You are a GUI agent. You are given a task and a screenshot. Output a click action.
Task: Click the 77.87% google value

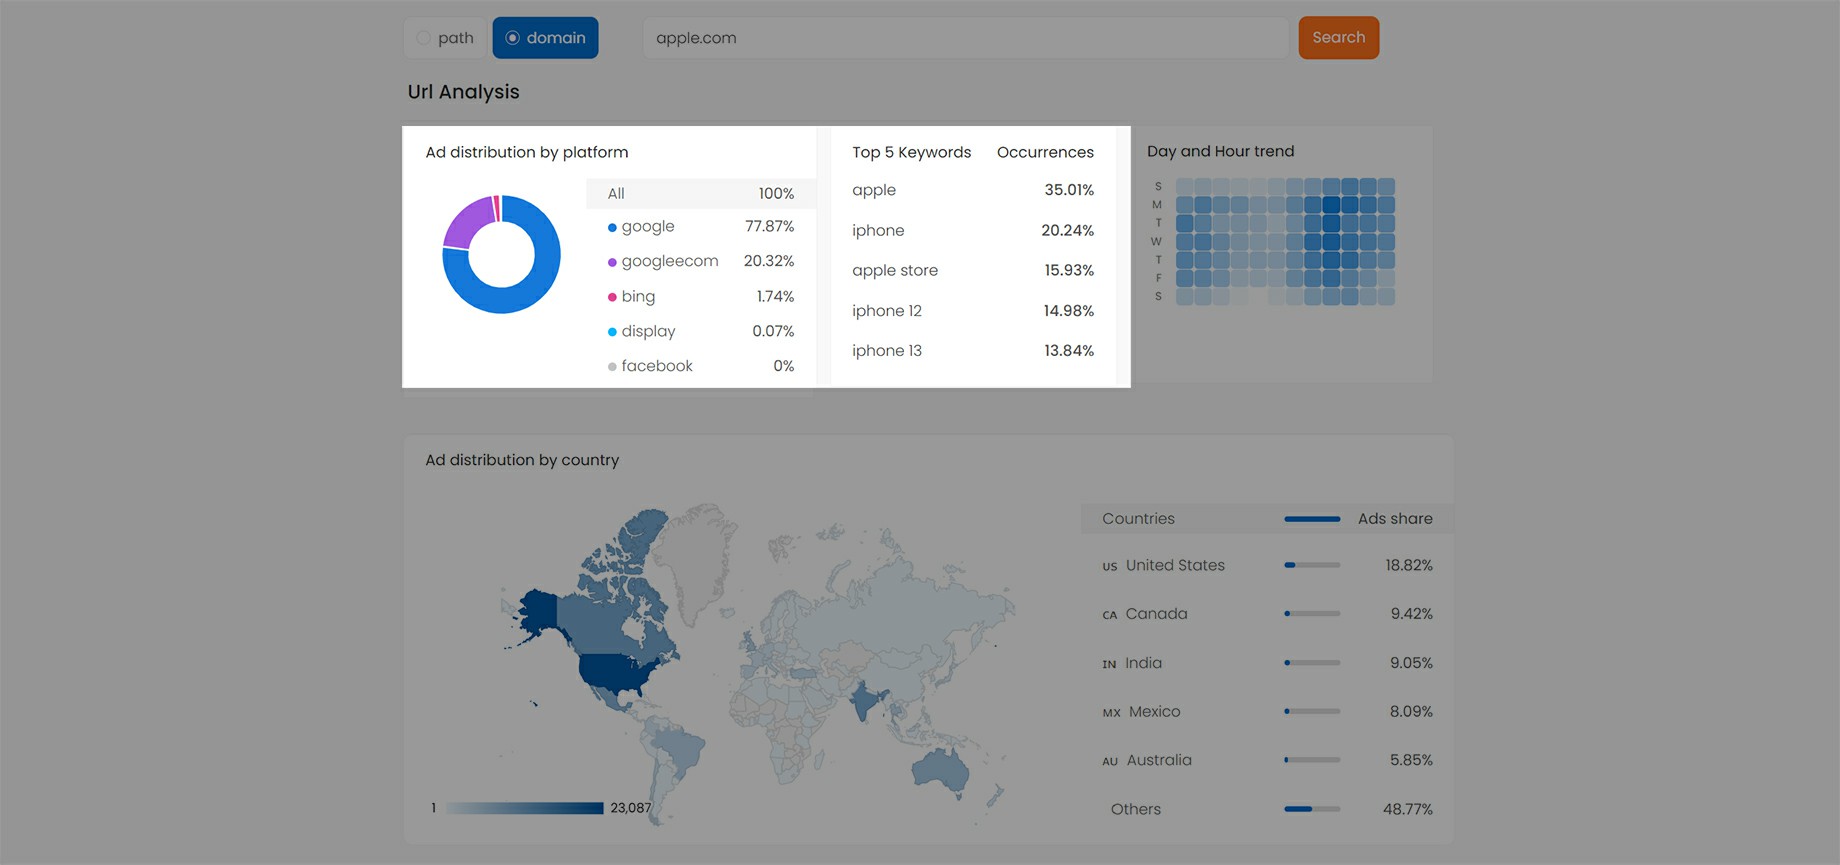pyautogui.click(x=769, y=227)
